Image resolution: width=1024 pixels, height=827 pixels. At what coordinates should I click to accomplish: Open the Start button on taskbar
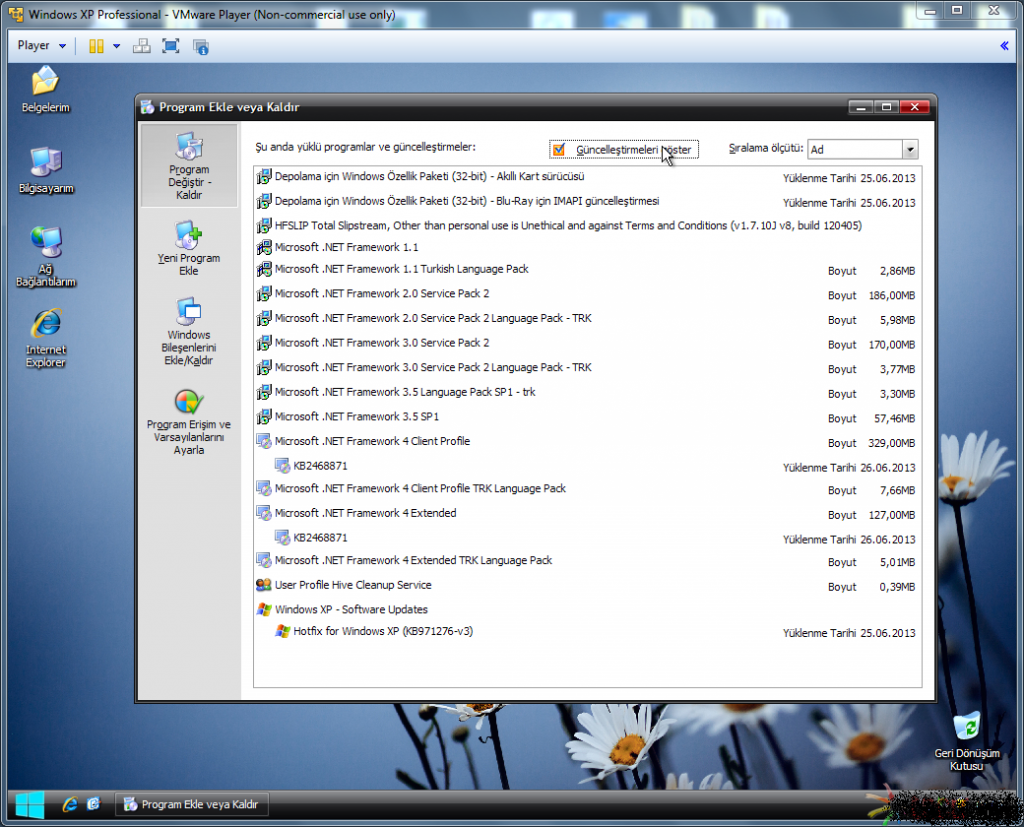coord(29,804)
